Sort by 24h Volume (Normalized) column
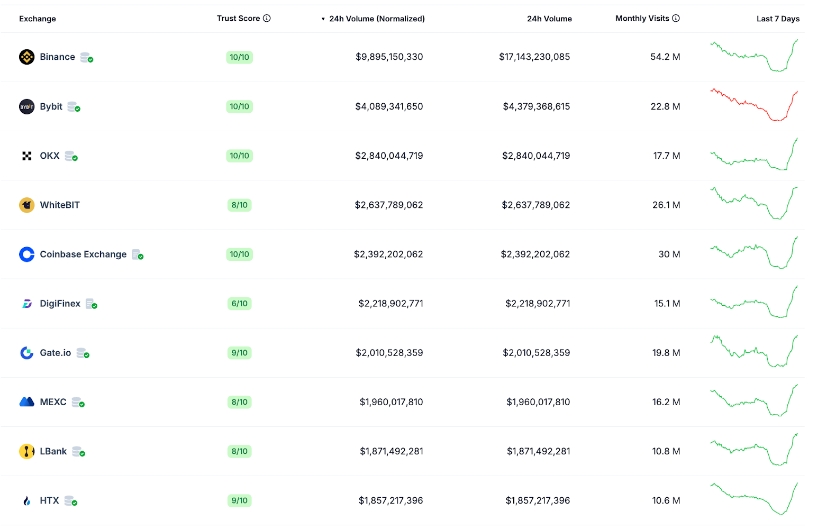The width and height of the screenshot is (834, 526). [376, 18]
